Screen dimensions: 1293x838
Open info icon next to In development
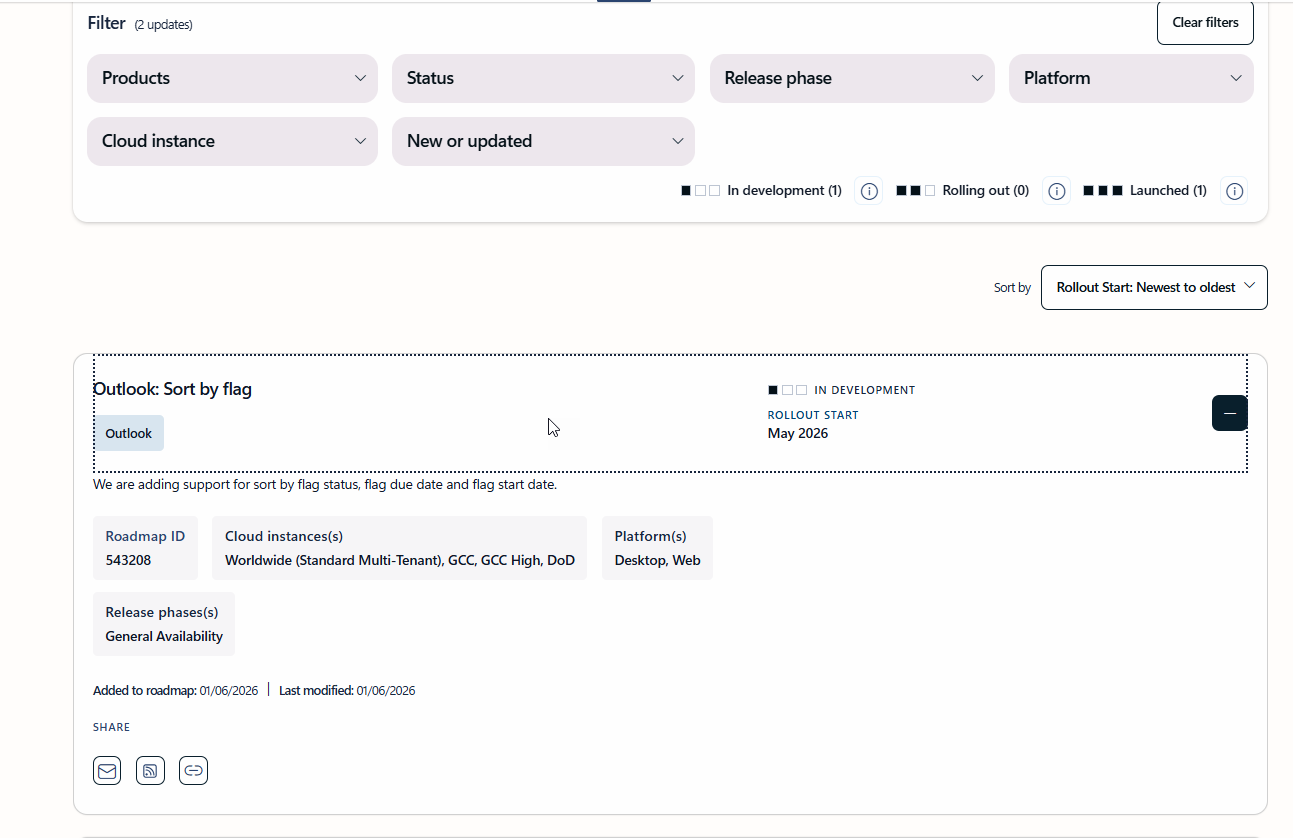pos(869,191)
